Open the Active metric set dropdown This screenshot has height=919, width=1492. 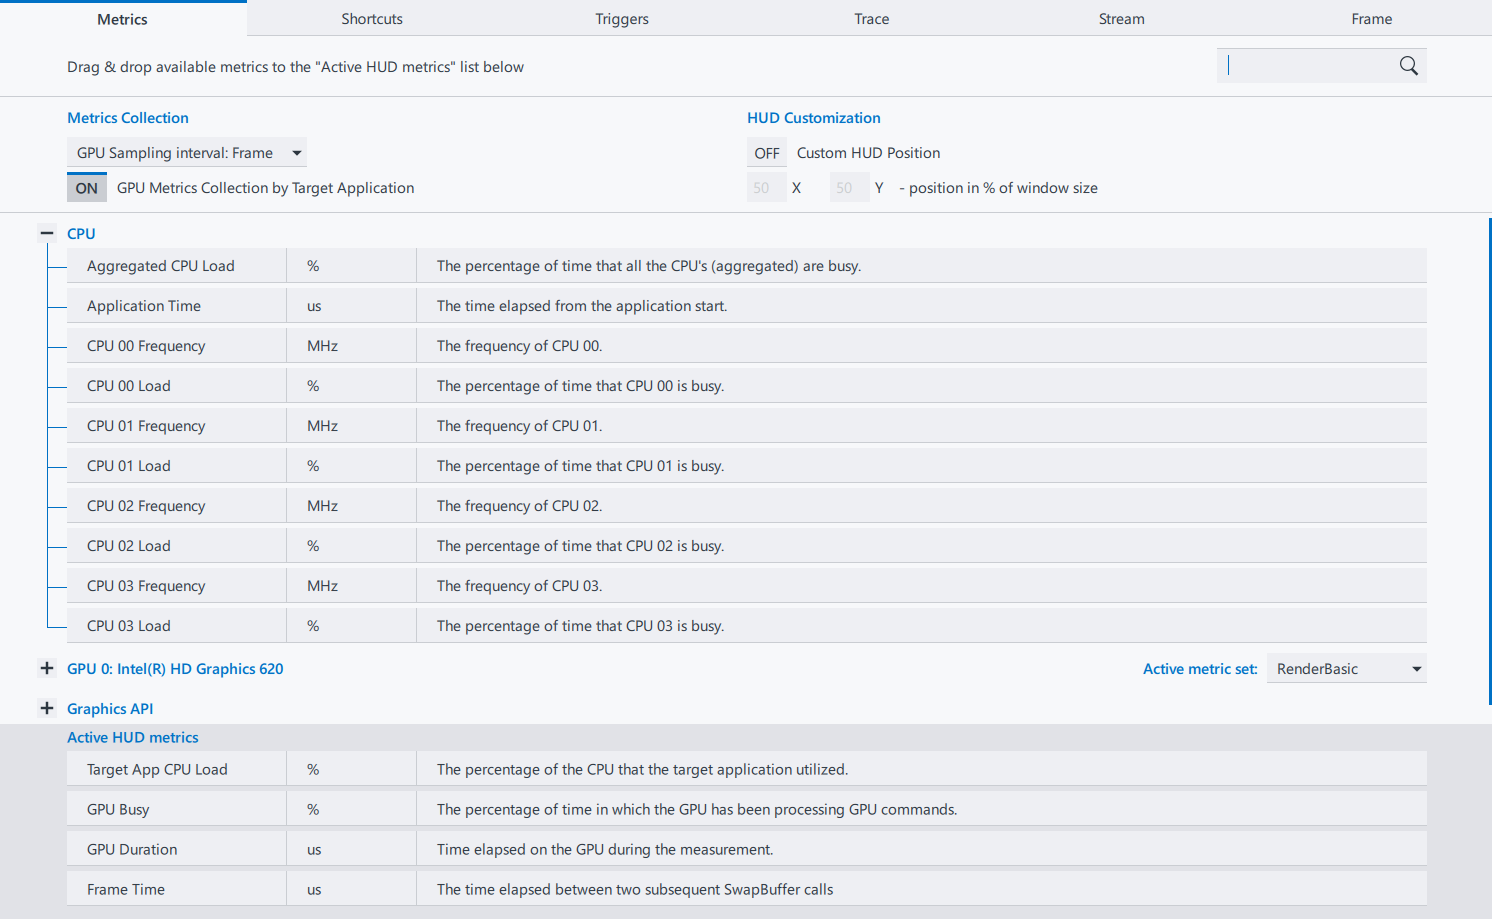tap(1346, 669)
